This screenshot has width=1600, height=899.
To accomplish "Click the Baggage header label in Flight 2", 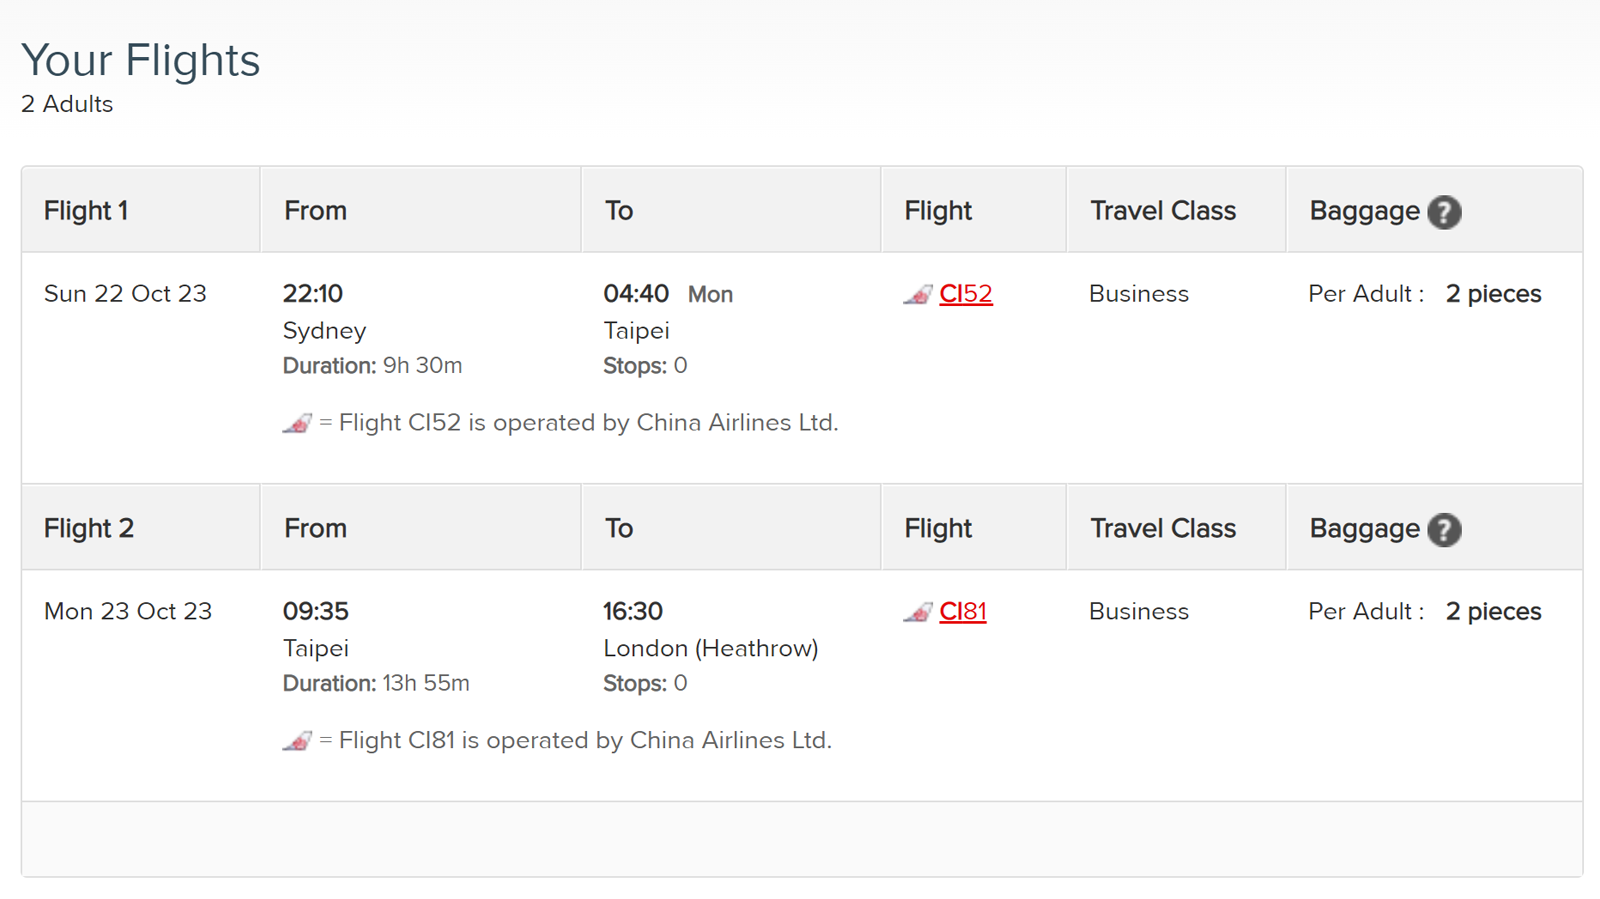I will (x=1365, y=529).
